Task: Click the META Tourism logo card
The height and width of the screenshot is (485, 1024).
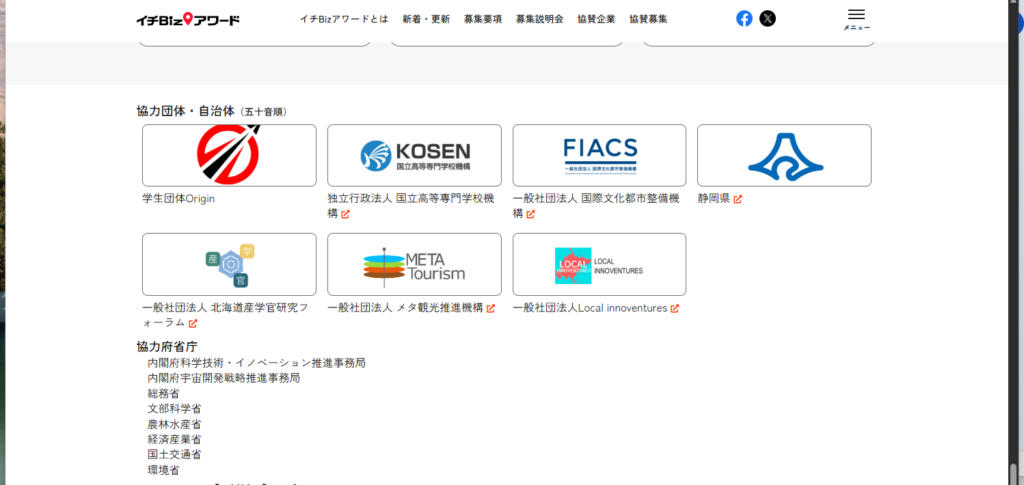Action: [414, 264]
